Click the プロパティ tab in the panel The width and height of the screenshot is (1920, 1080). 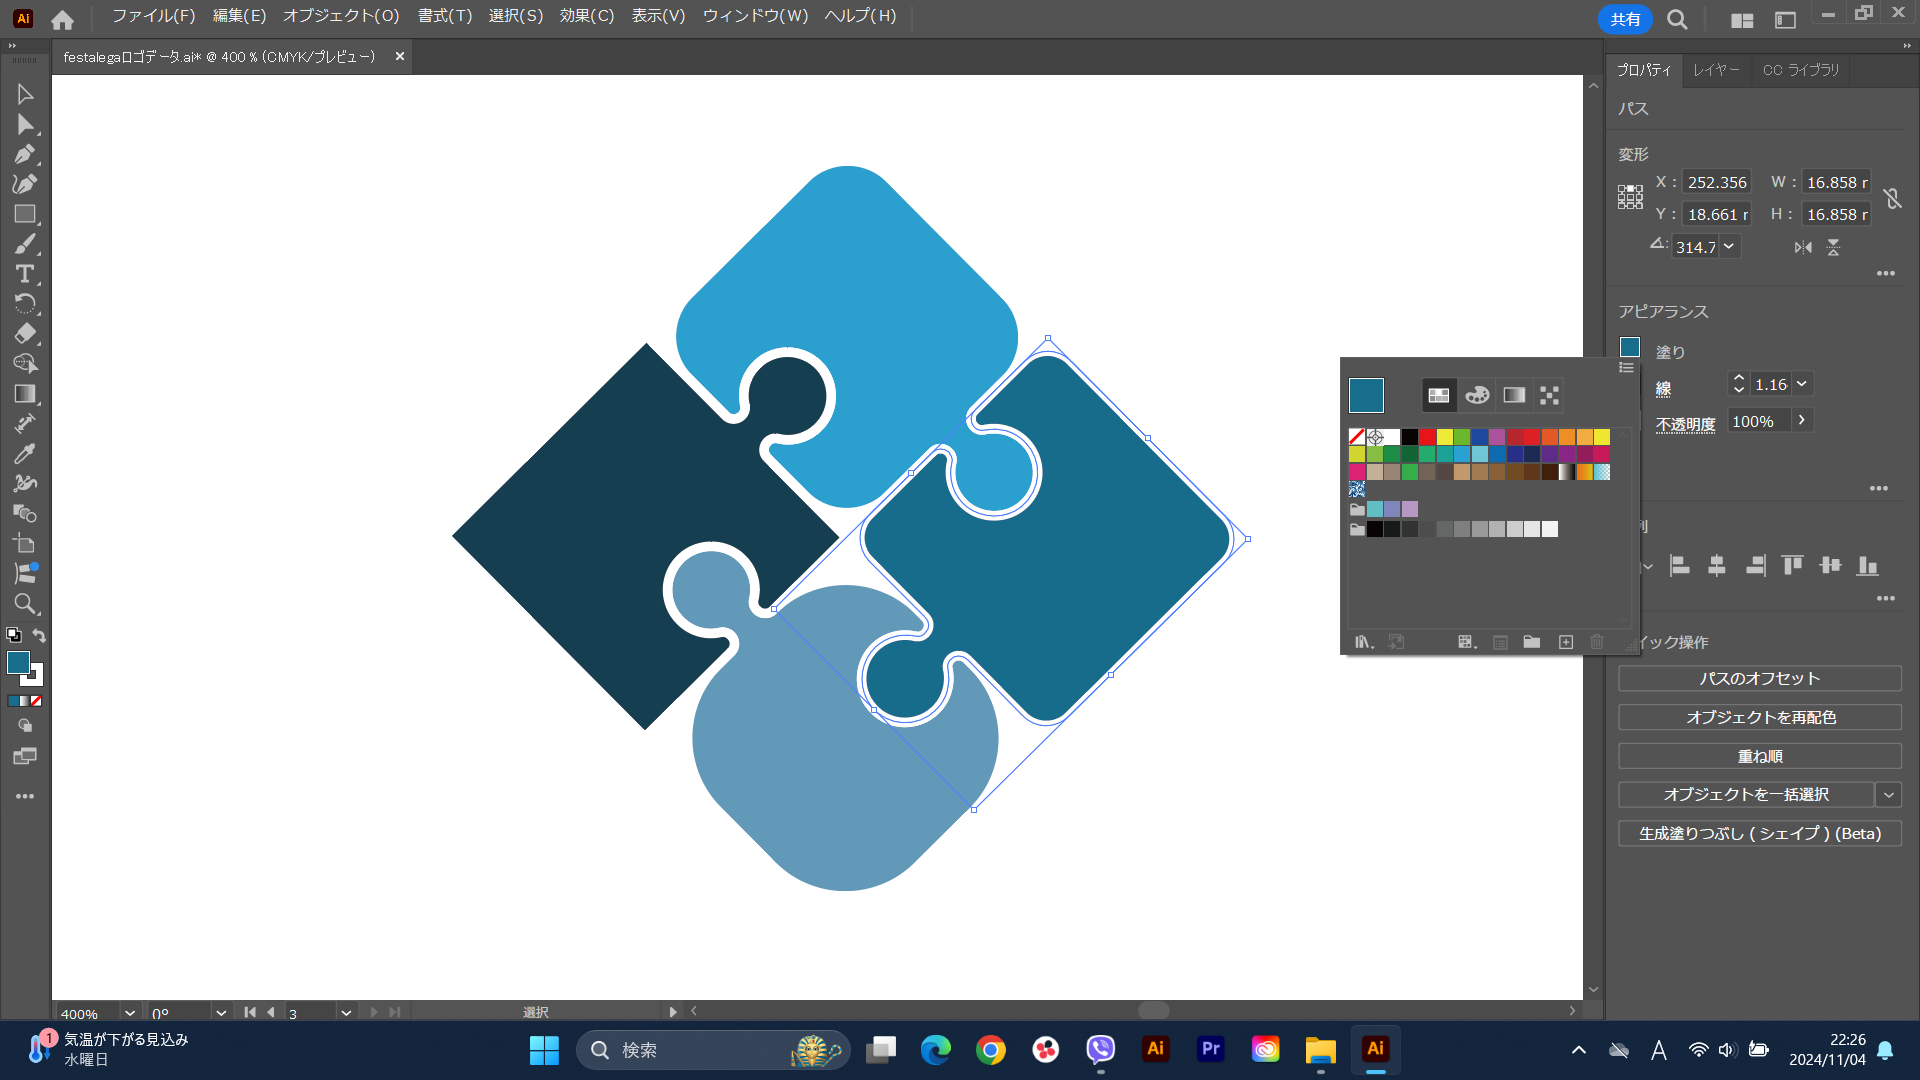tap(1646, 69)
